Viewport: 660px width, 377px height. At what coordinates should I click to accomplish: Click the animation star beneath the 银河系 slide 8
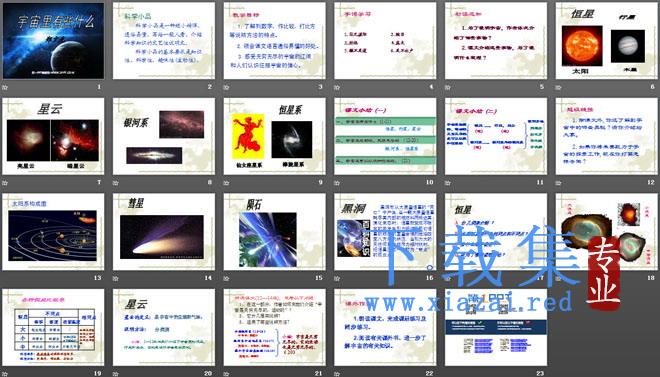116,183
